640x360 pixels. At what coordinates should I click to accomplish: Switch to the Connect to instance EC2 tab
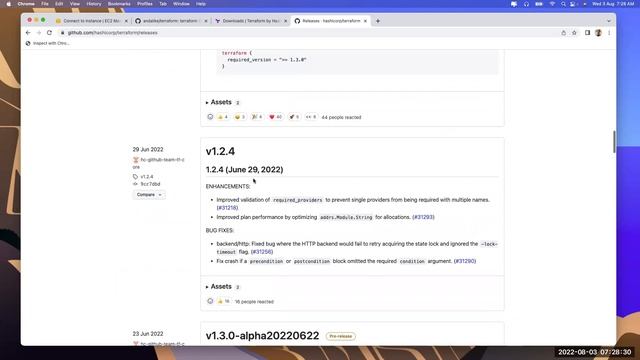pos(91,21)
